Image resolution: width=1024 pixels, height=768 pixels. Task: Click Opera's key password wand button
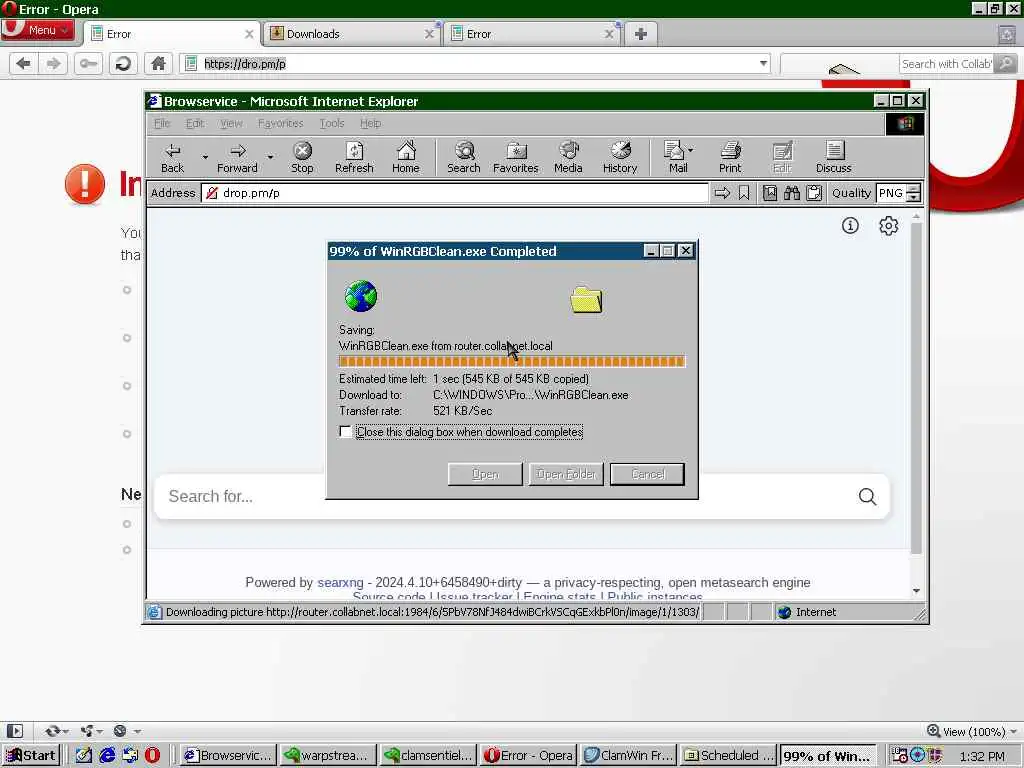88,63
